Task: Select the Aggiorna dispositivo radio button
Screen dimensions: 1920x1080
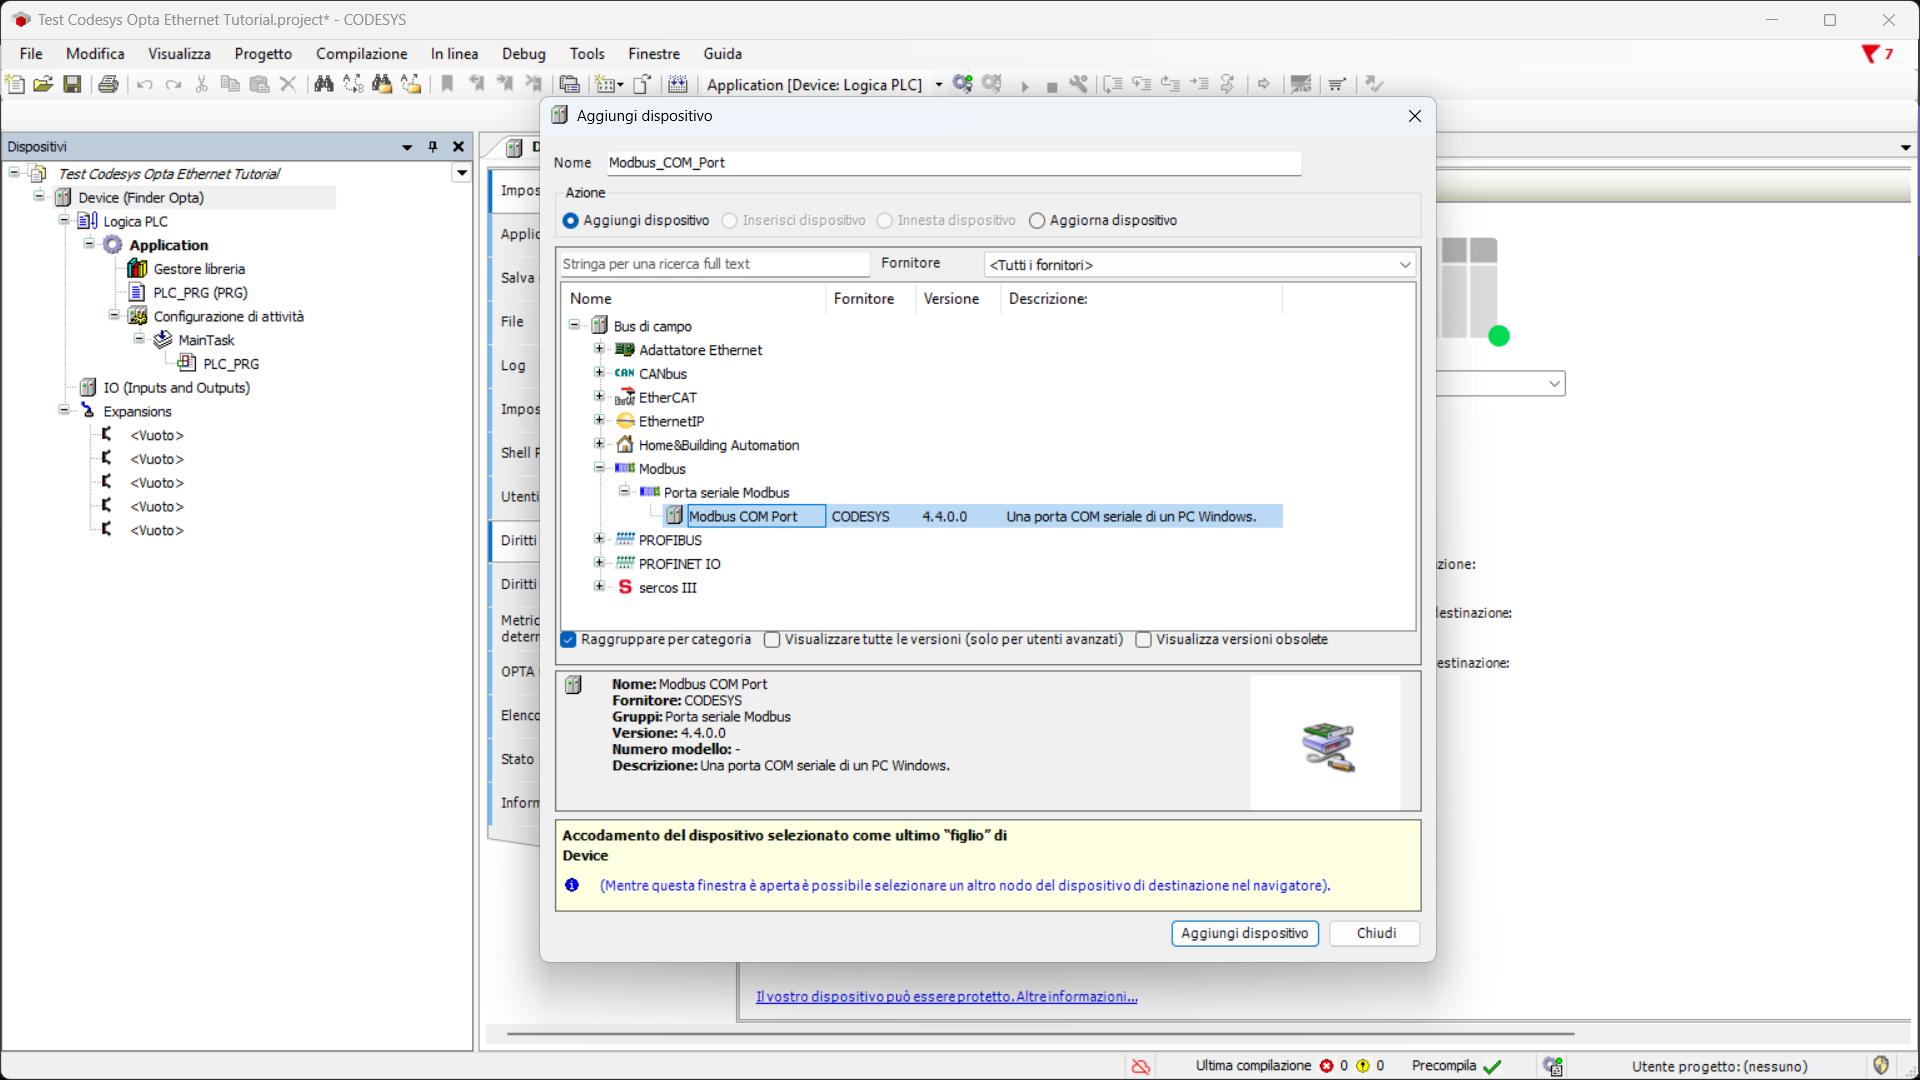Action: click(x=1037, y=221)
